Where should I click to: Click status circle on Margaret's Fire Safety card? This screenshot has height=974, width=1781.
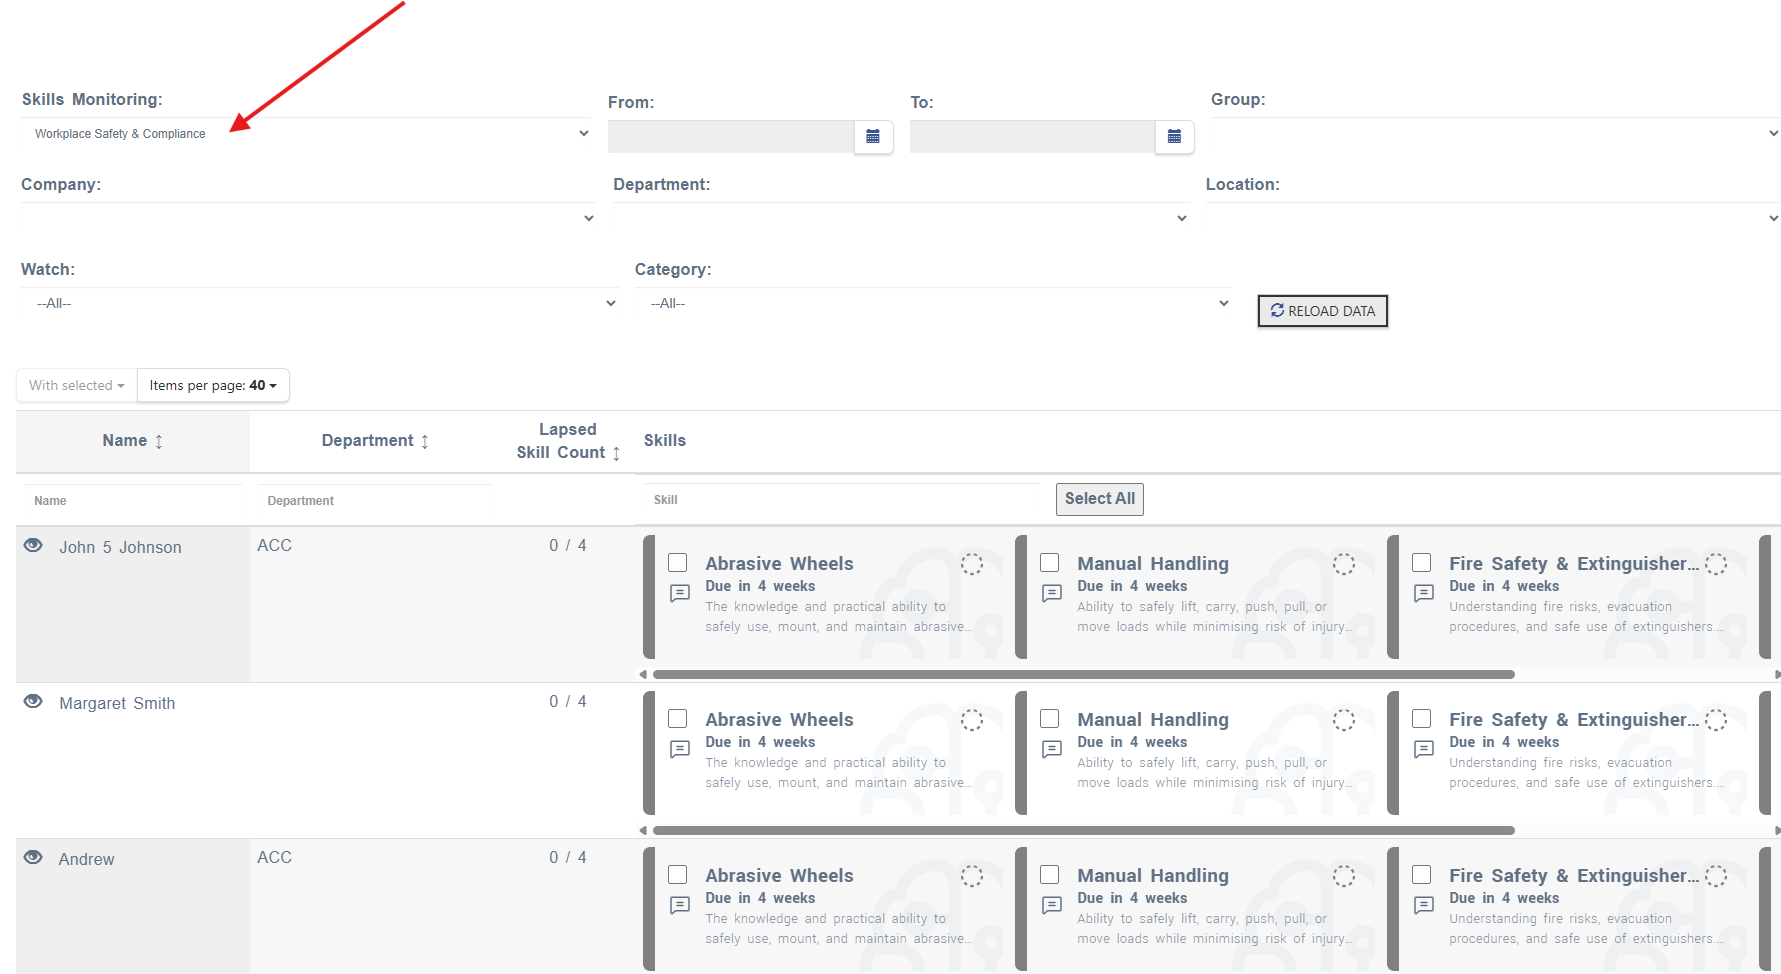[1716, 720]
